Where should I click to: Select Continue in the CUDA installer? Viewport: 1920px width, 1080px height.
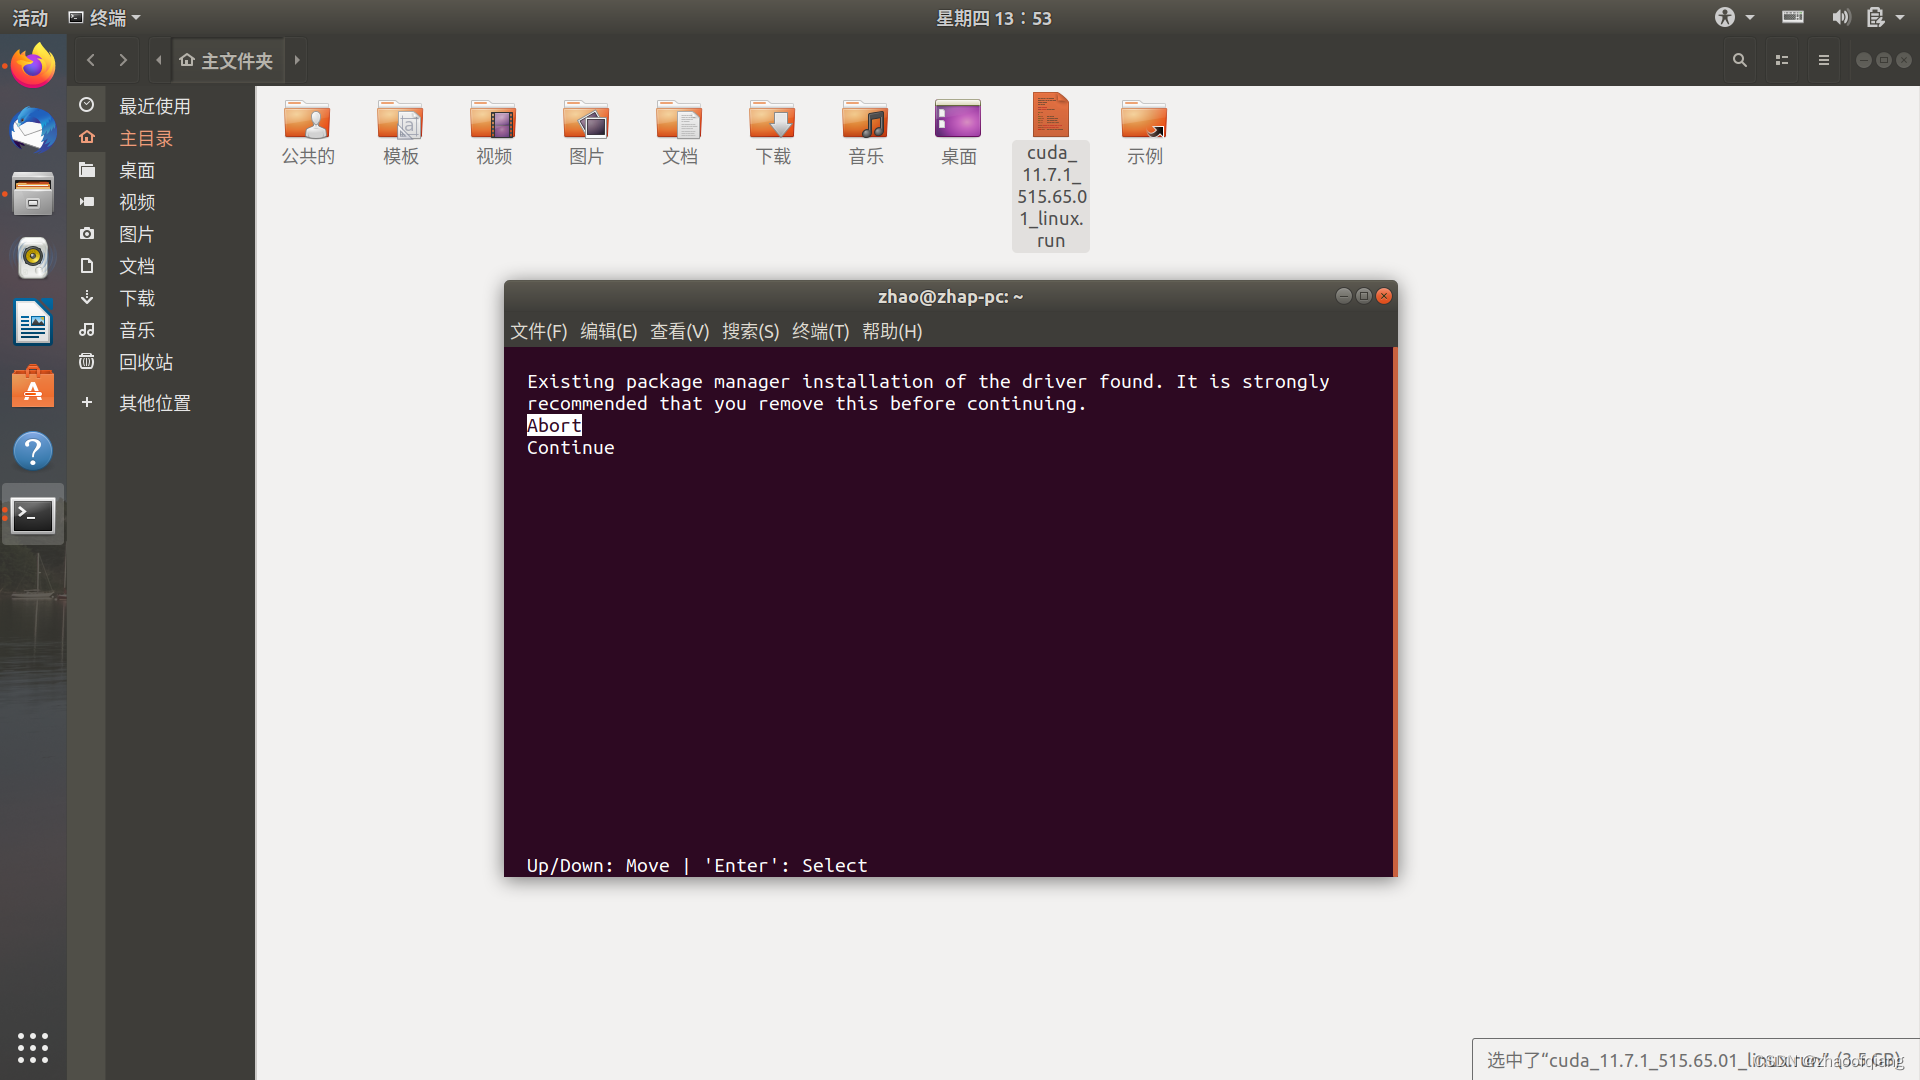(x=570, y=447)
